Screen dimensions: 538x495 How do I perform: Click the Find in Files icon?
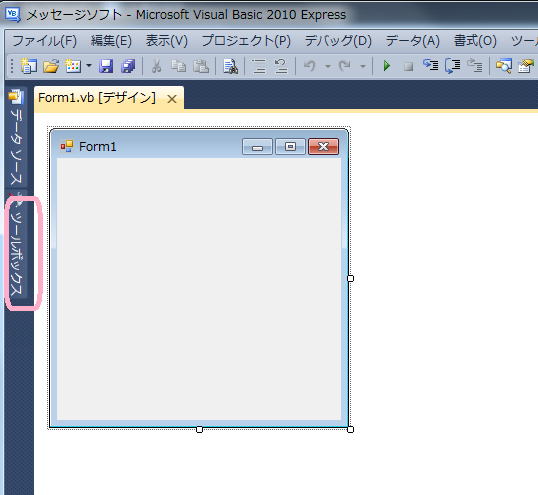point(230,66)
